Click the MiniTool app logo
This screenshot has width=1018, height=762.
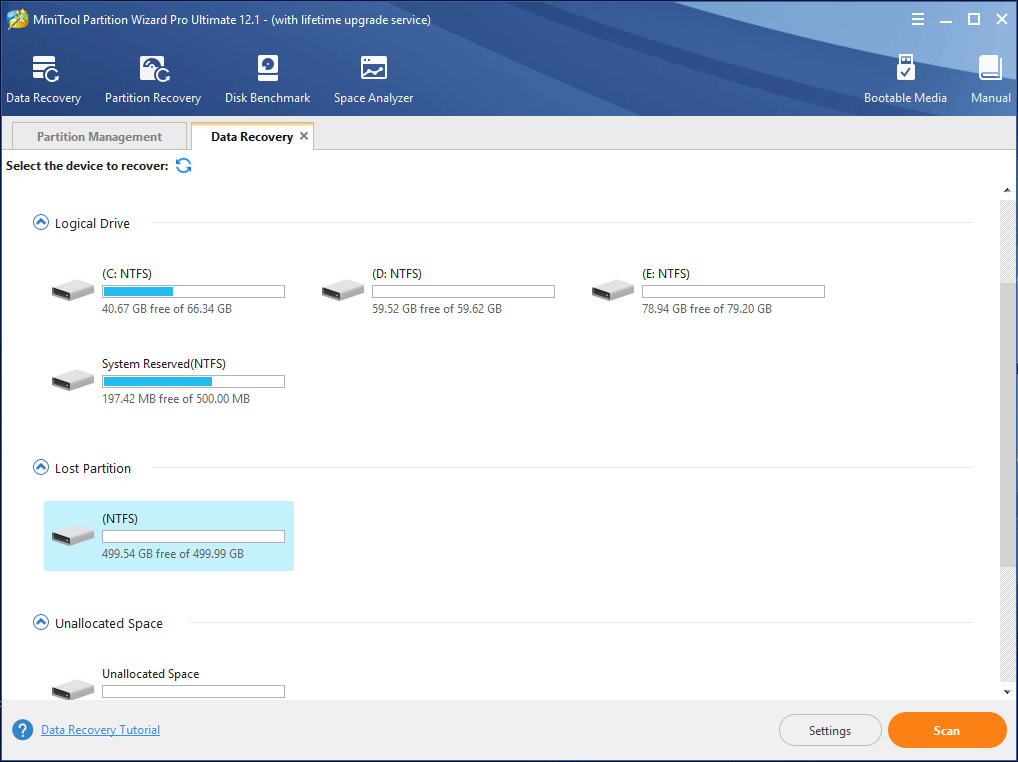click(18, 19)
